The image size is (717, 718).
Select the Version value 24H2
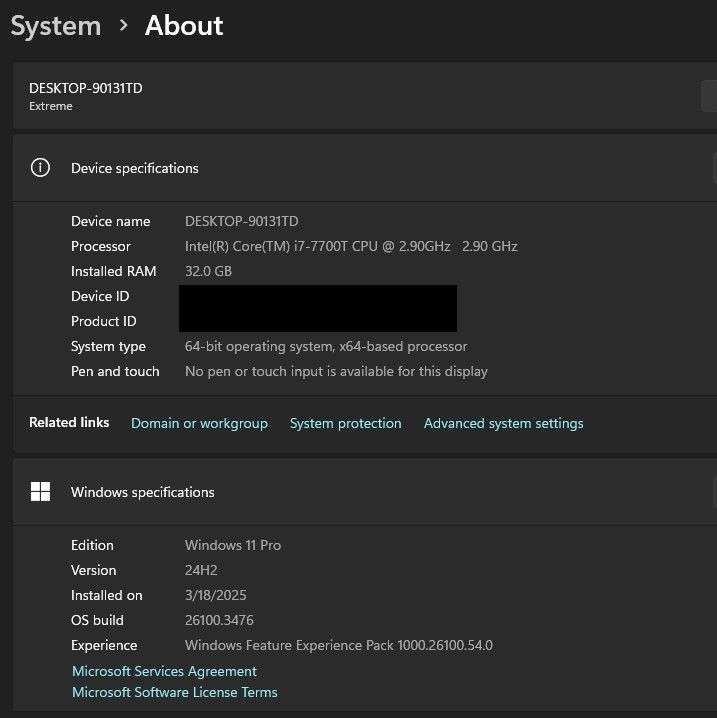click(x=201, y=571)
